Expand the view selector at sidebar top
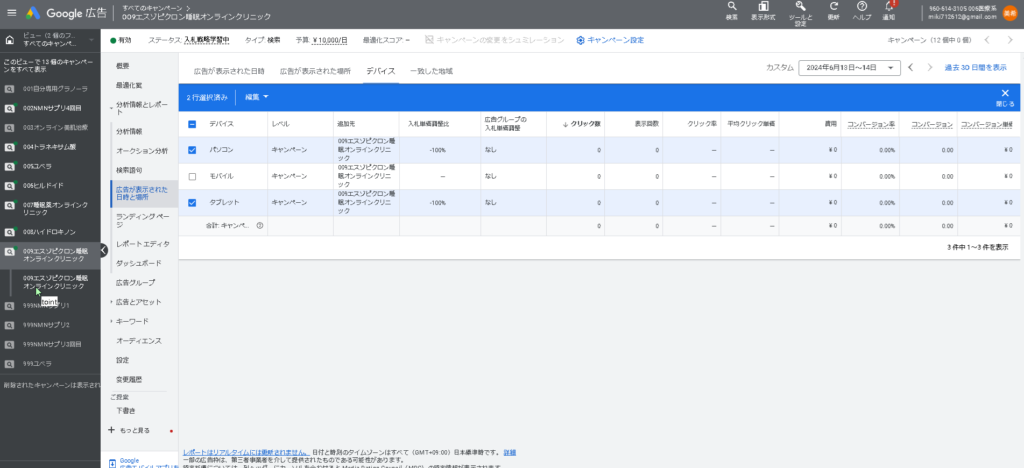This screenshot has width=1024, height=468. pos(91,40)
